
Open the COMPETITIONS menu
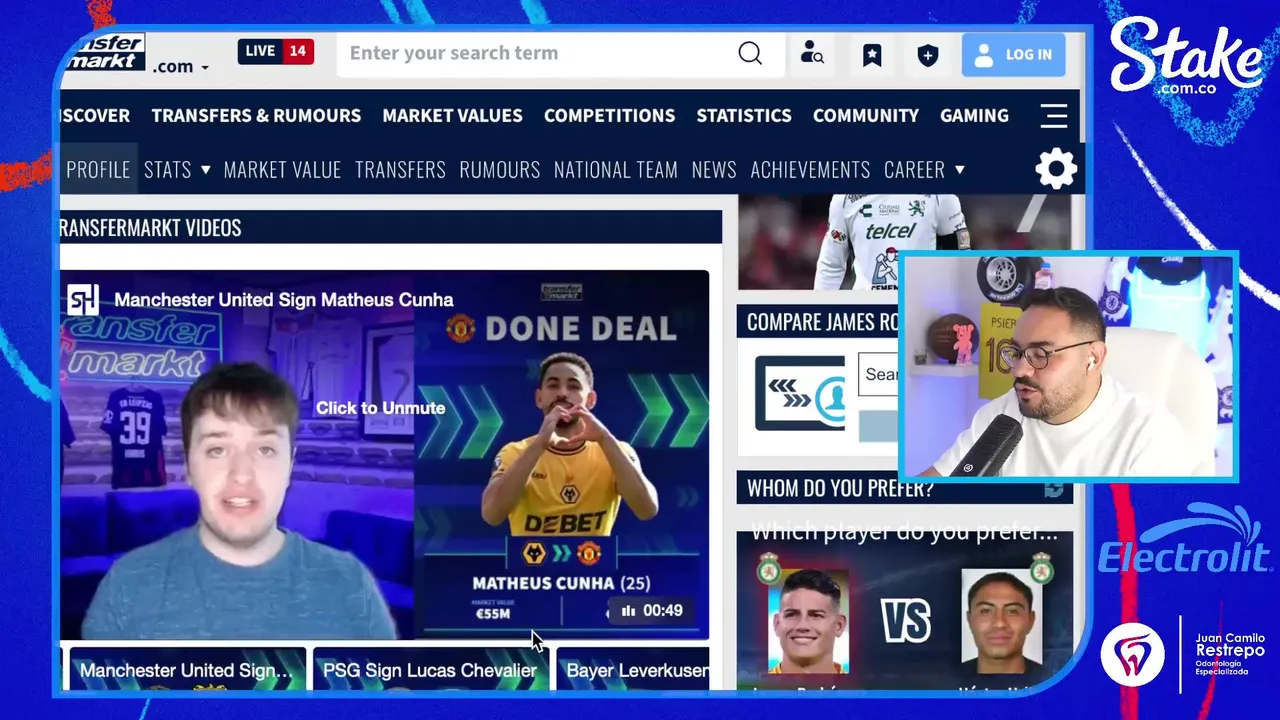(x=609, y=115)
